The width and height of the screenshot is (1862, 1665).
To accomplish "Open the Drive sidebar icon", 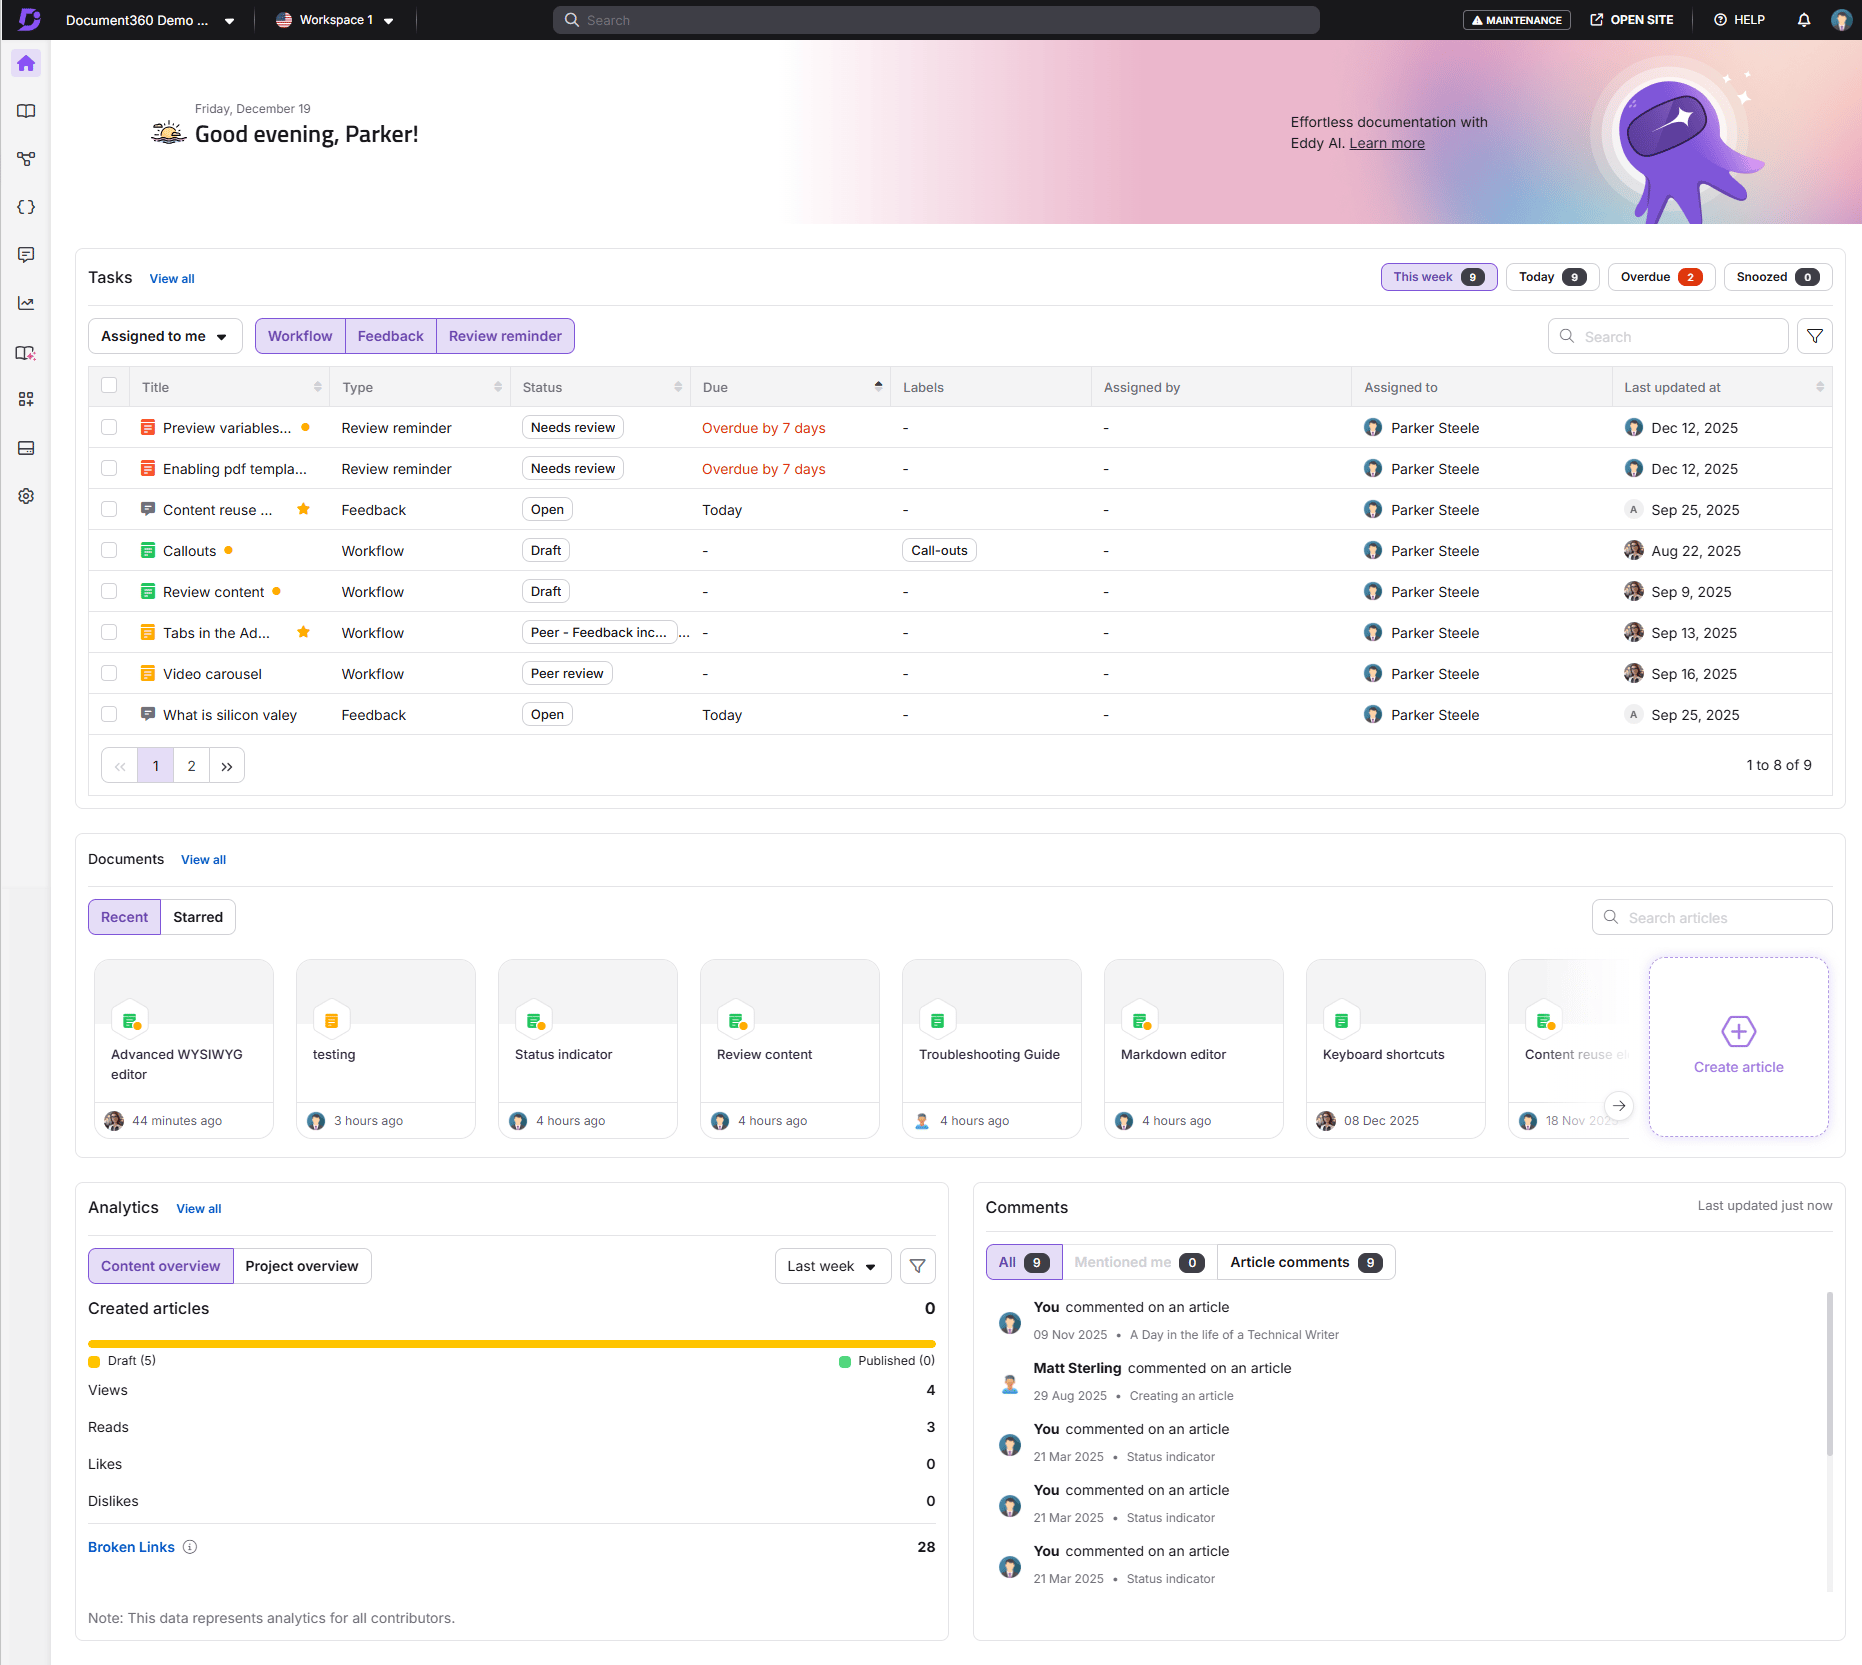I will coord(26,448).
